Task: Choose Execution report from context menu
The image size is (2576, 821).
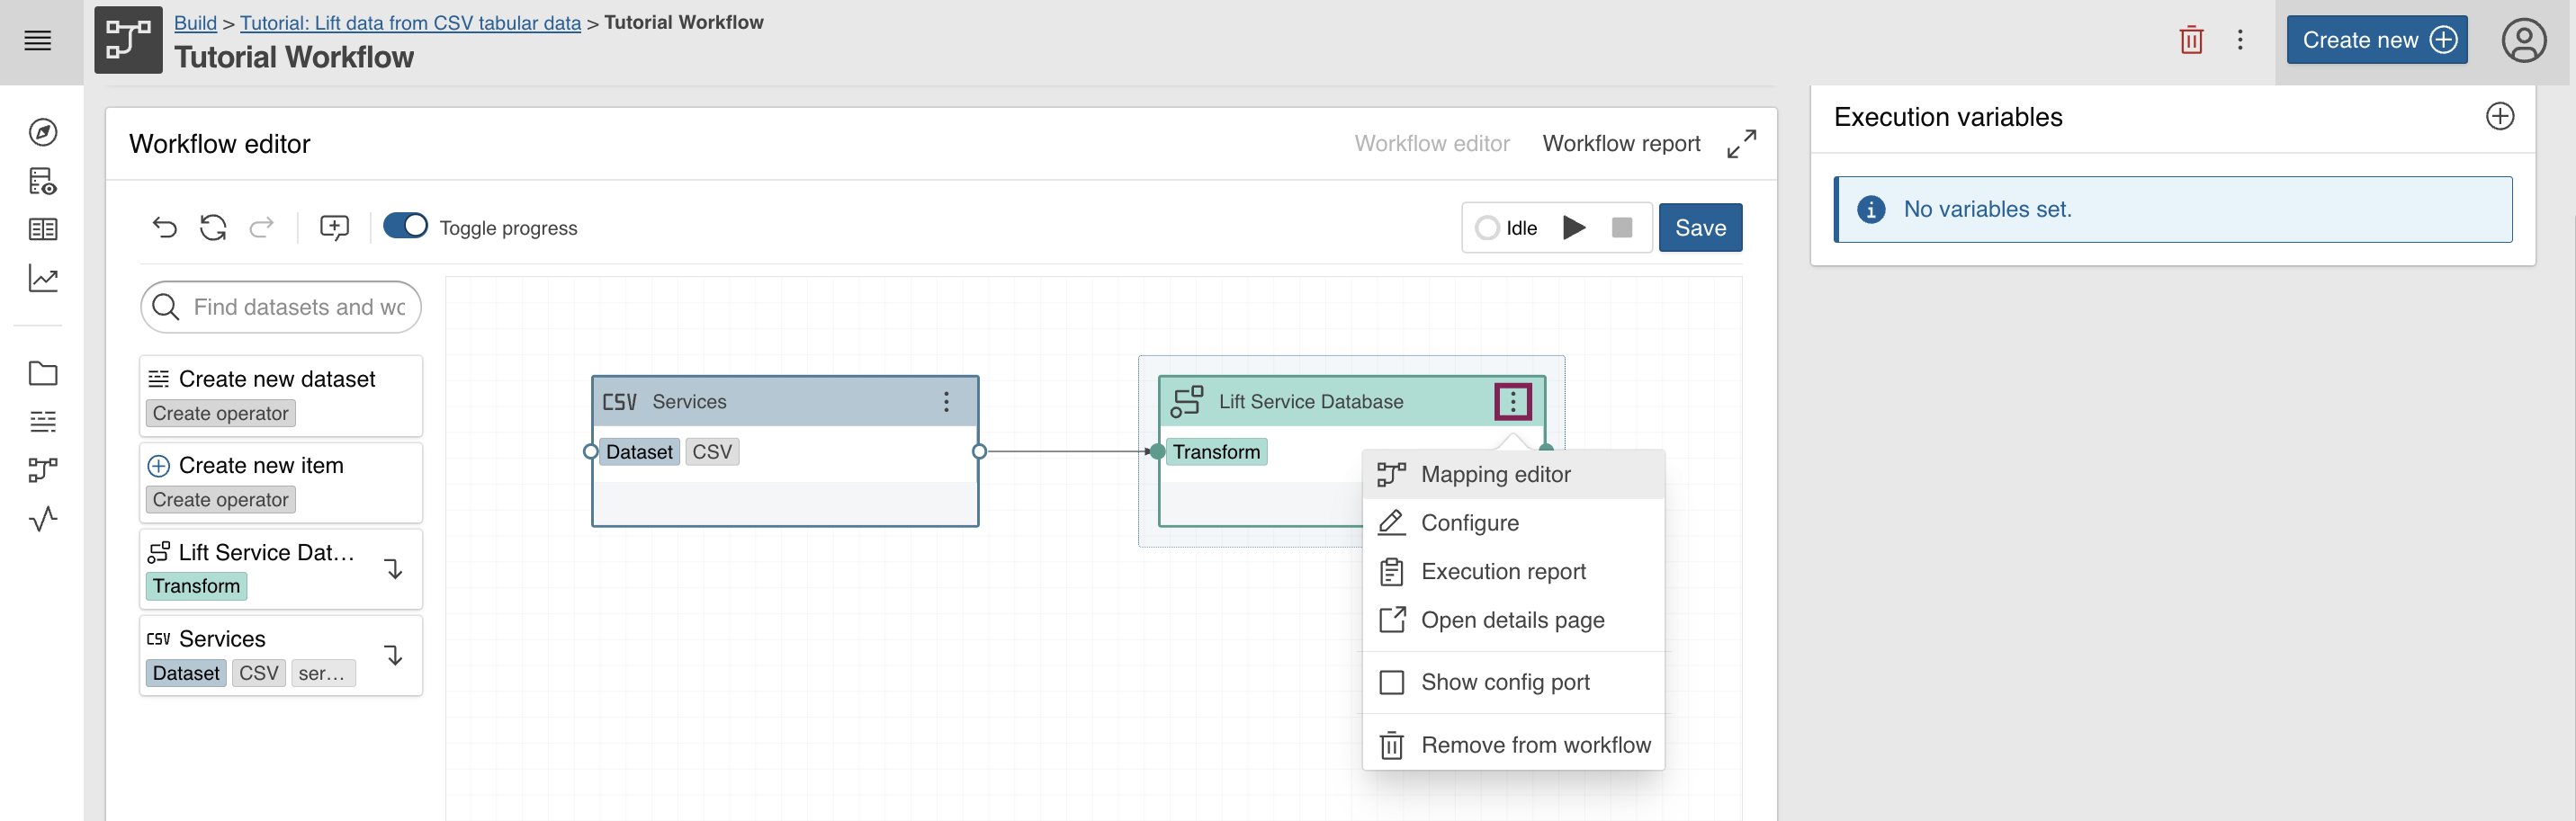Action: (1513, 572)
